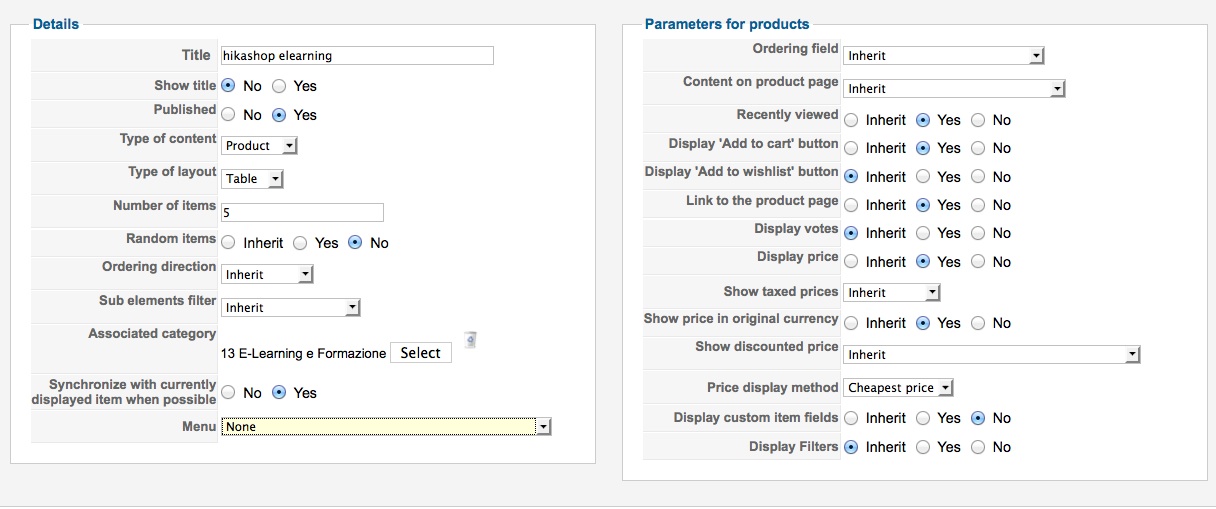Select Yes for Display votes
1216x509 pixels.
pos(925,233)
